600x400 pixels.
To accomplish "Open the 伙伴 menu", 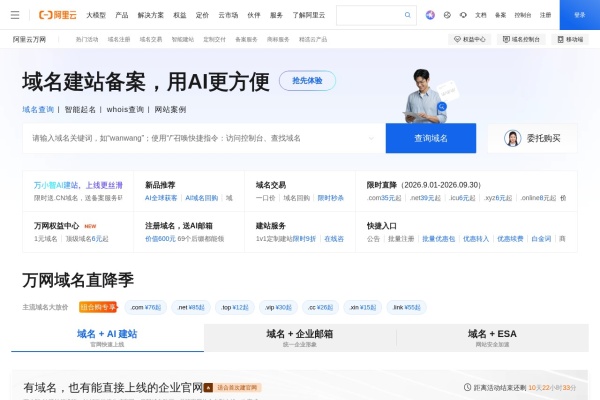I will click(x=254, y=15).
